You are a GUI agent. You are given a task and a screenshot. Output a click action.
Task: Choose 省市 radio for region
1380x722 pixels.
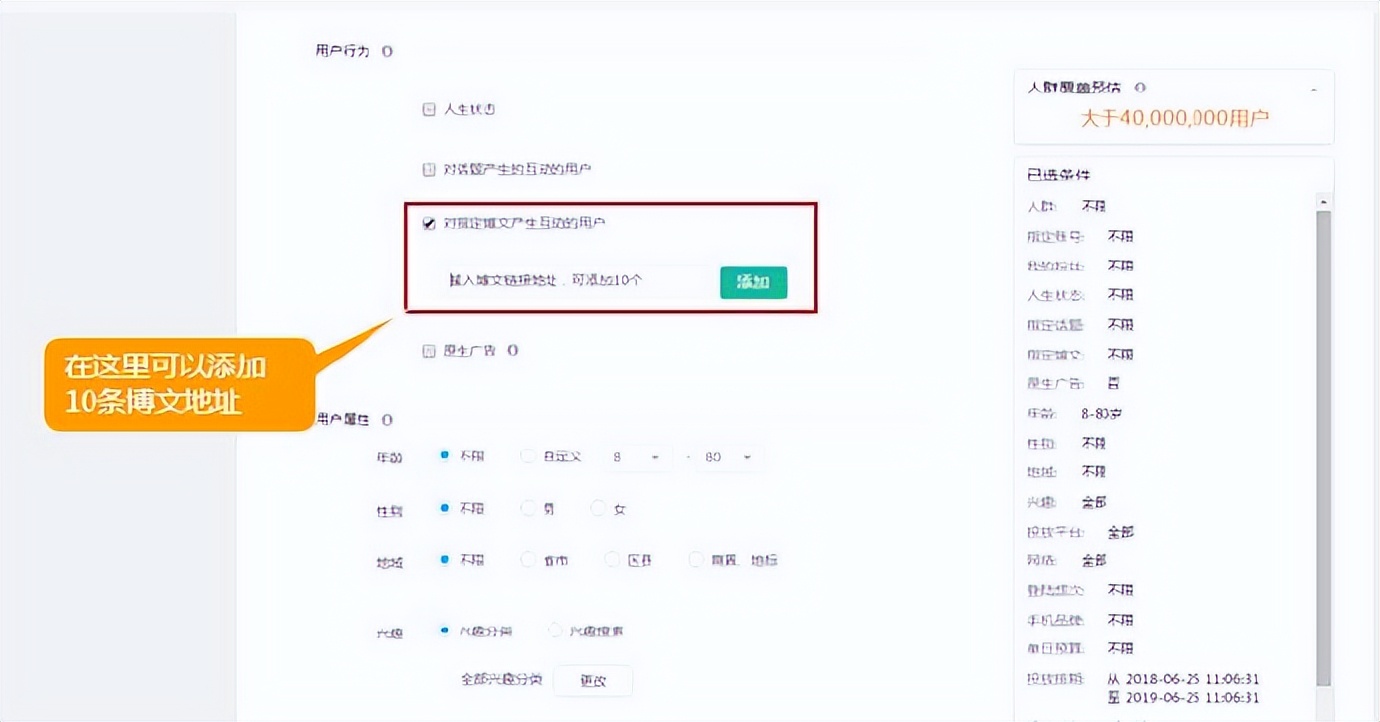click(x=528, y=560)
